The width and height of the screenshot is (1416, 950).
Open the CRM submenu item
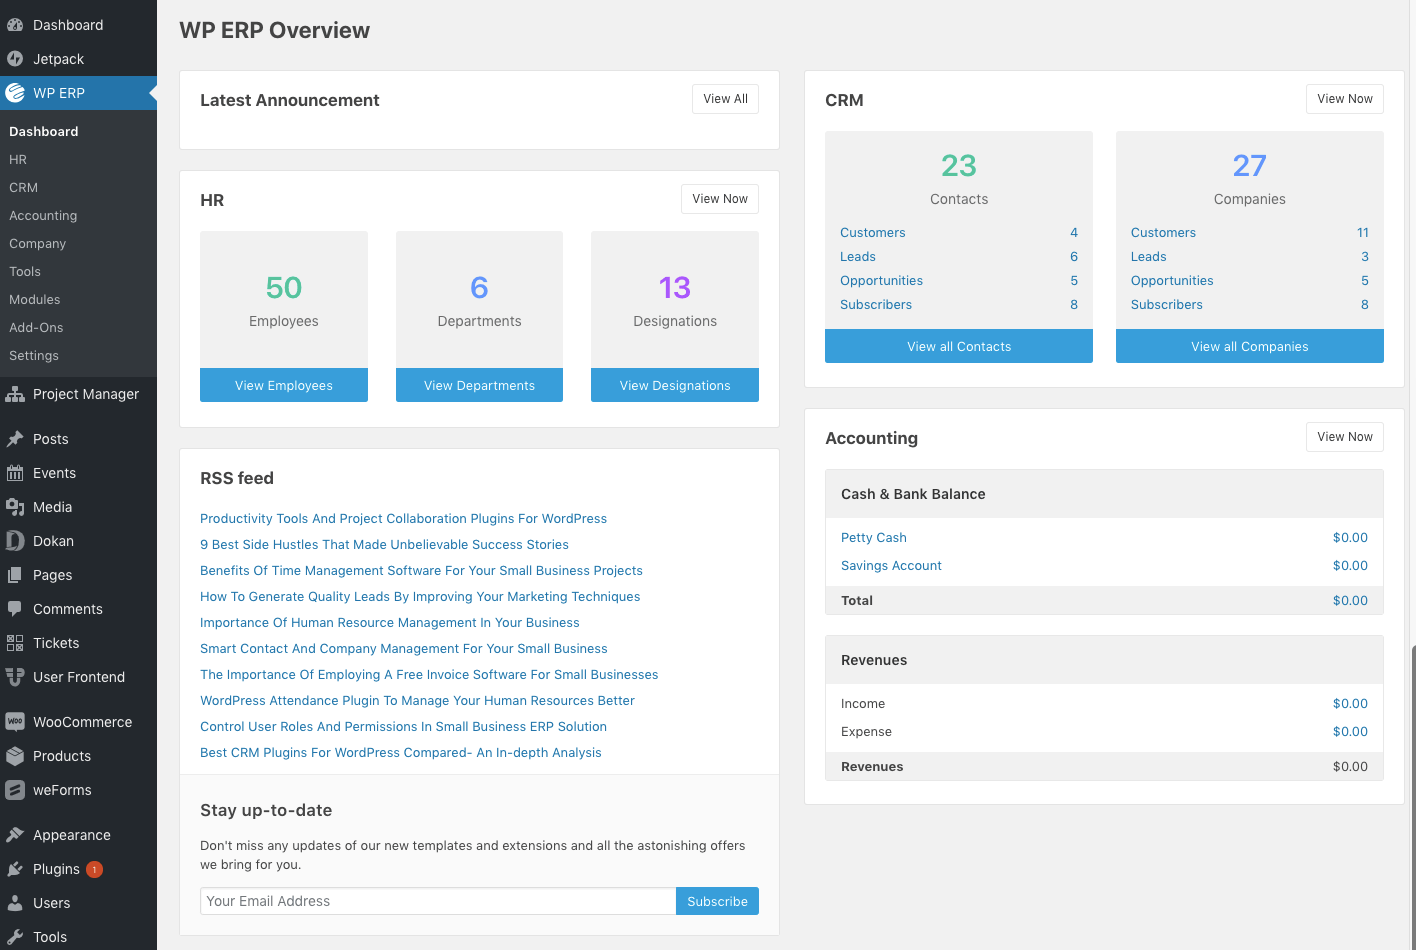(23, 188)
